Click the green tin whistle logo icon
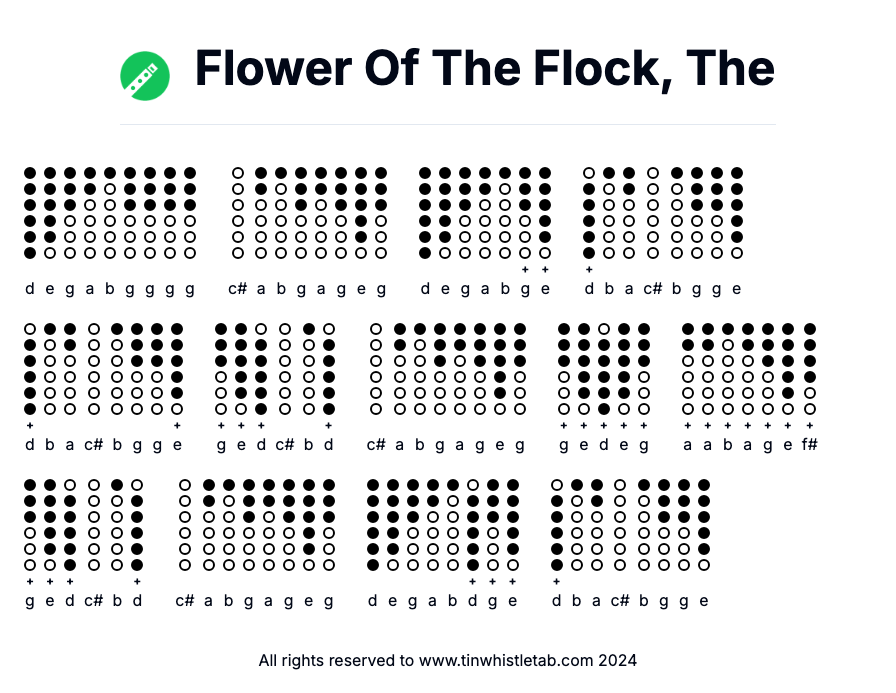The height and width of the screenshot is (693, 896). [145, 76]
